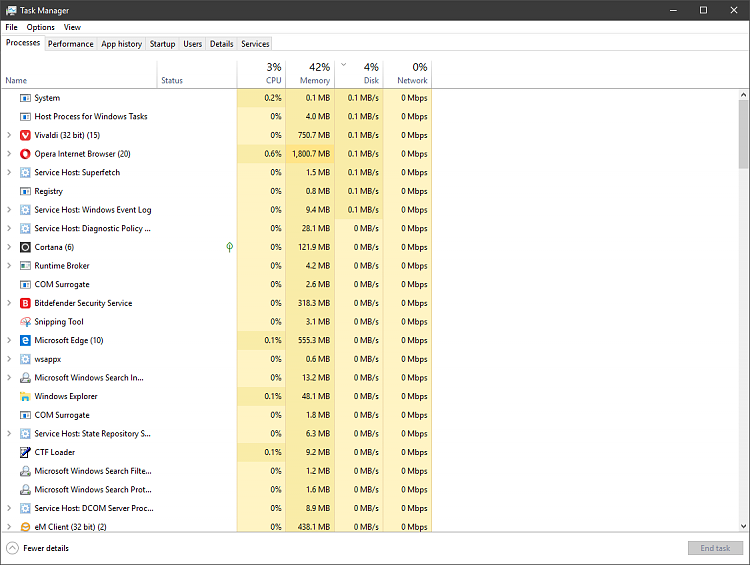Image resolution: width=750 pixels, height=565 pixels.
Task: Expand eM Client (32 bit) group
Action: coord(9,527)
